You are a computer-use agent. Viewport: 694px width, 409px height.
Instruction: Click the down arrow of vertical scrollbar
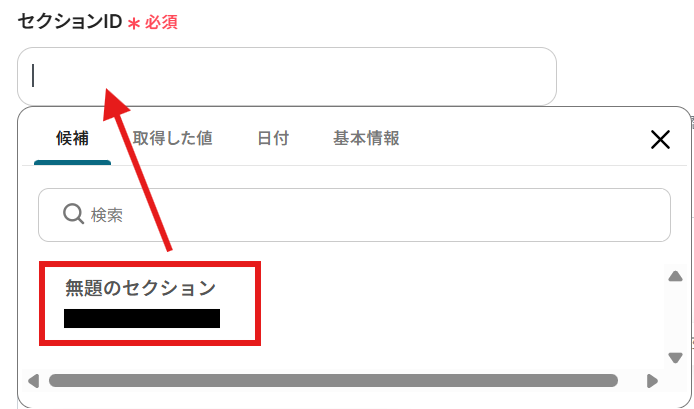[675, 357]
